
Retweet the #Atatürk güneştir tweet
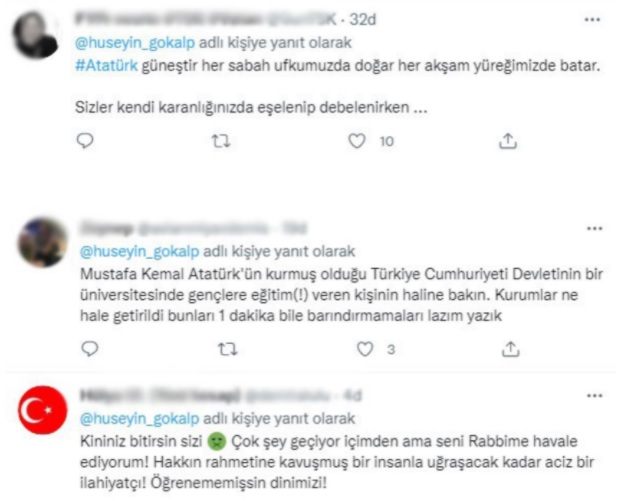pos(221,141)
